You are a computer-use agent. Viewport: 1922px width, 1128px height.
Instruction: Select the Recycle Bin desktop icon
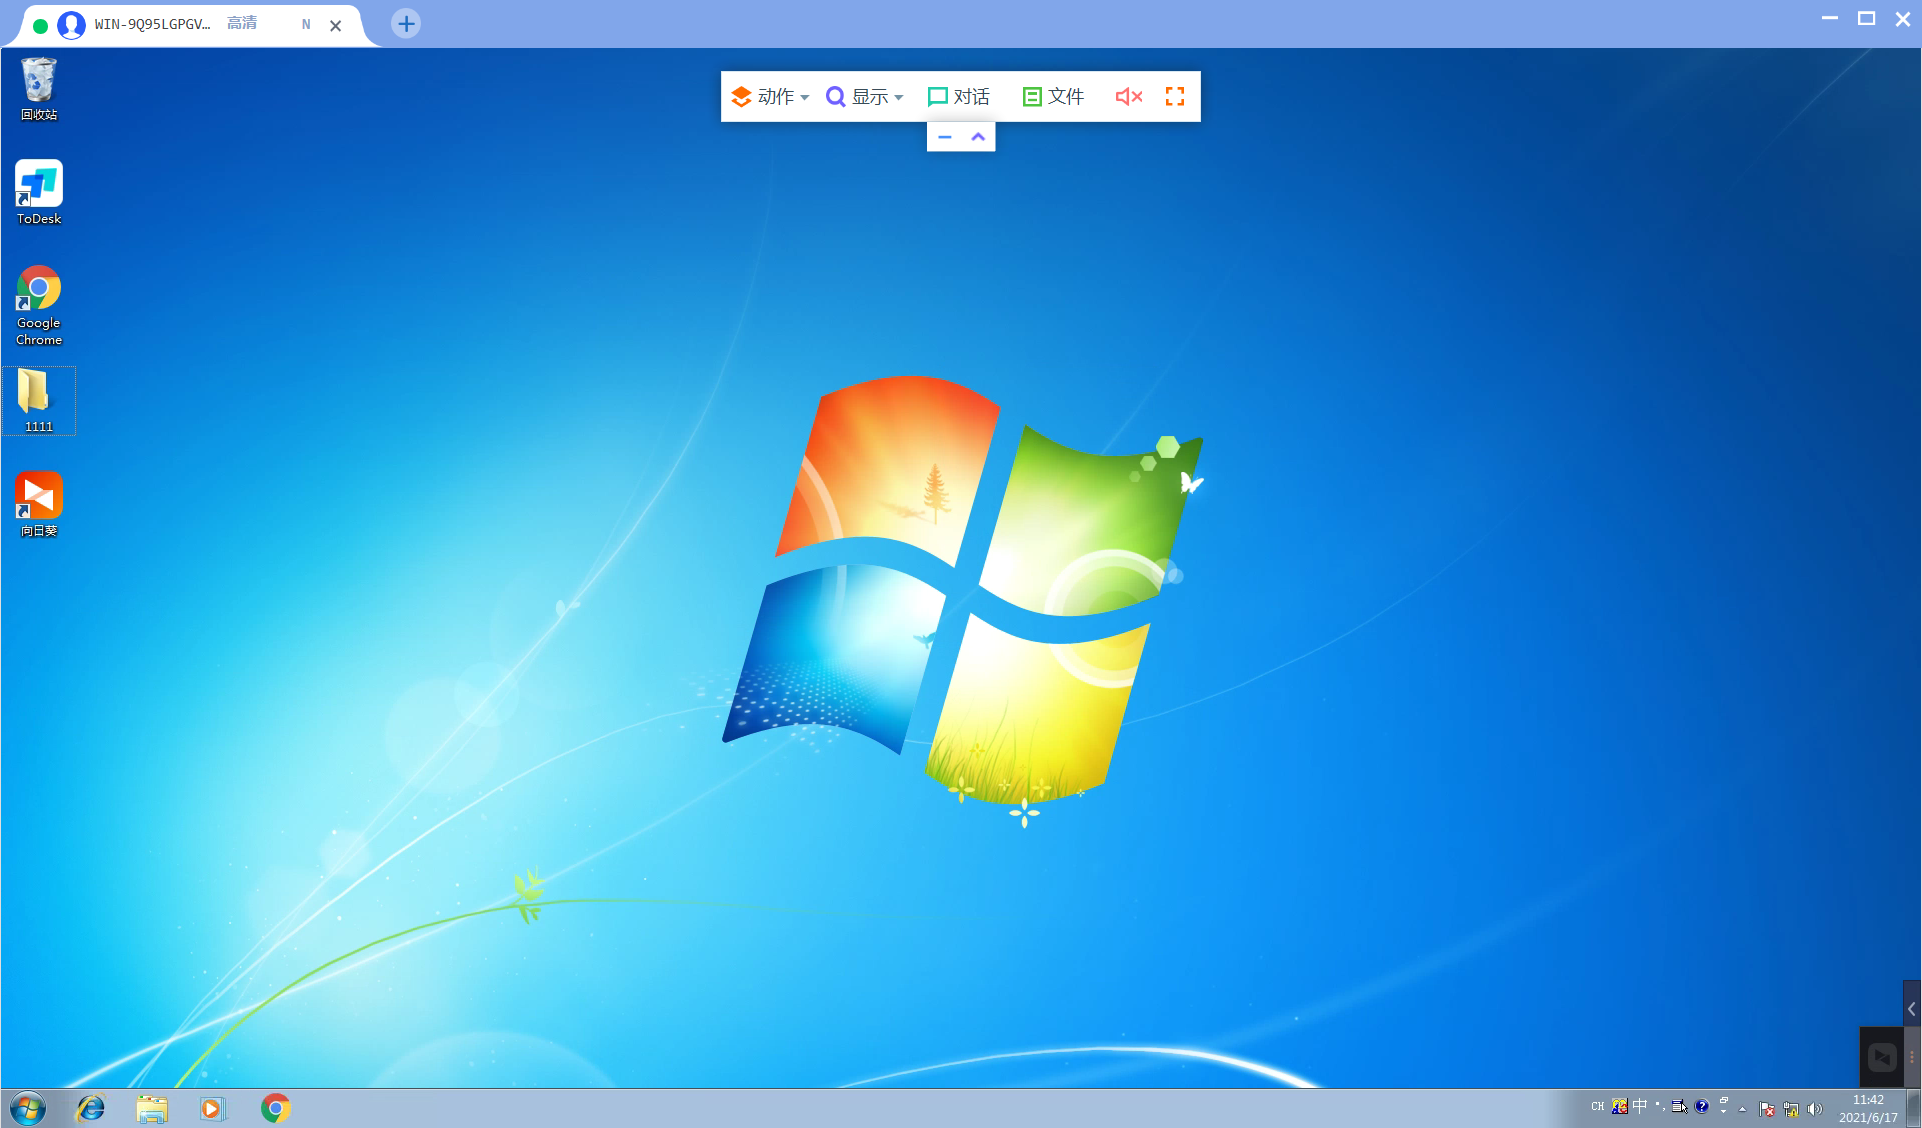39,89
